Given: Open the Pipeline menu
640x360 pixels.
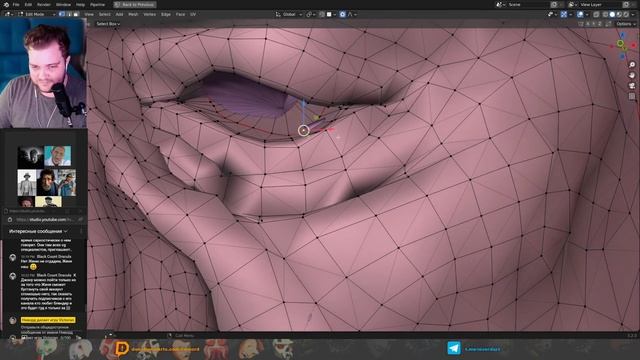Looking at the screenshot, I should click(98, 4).
